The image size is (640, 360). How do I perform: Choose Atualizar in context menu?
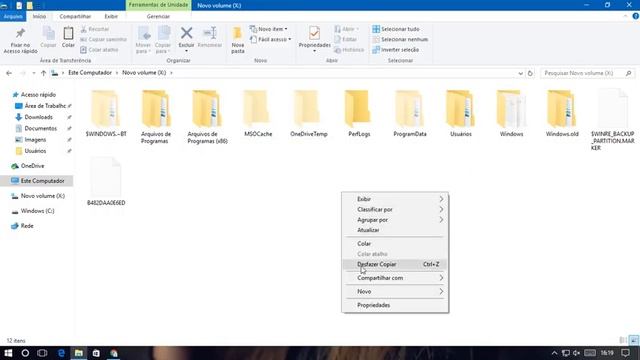coord(395,230)
